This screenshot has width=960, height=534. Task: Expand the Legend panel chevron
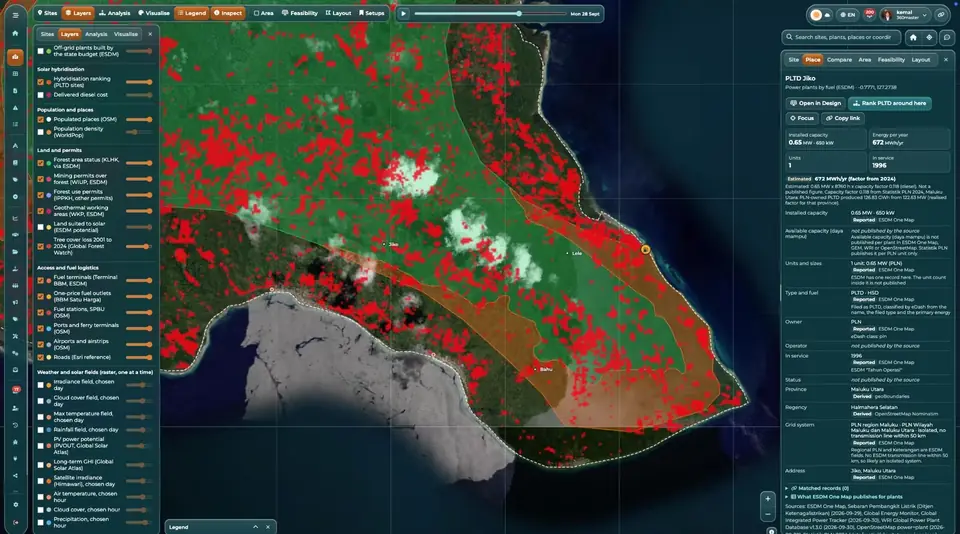[255, 527]
